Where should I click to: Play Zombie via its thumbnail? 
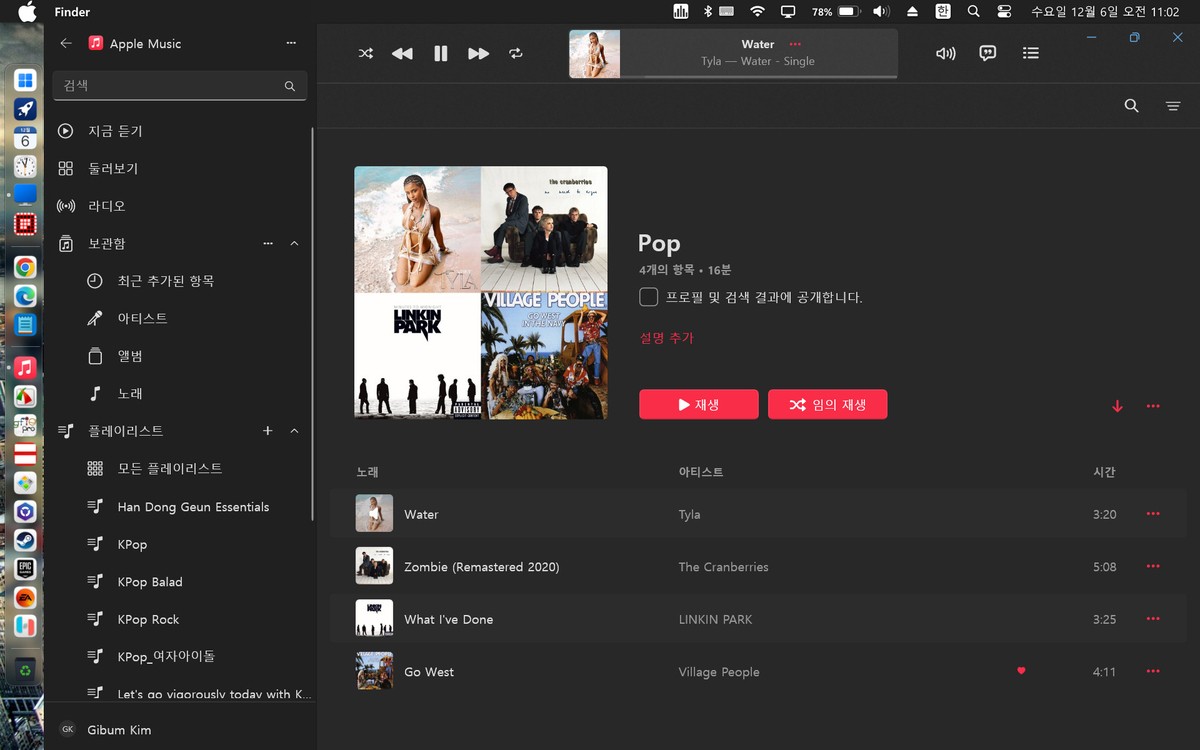(374, 566)
